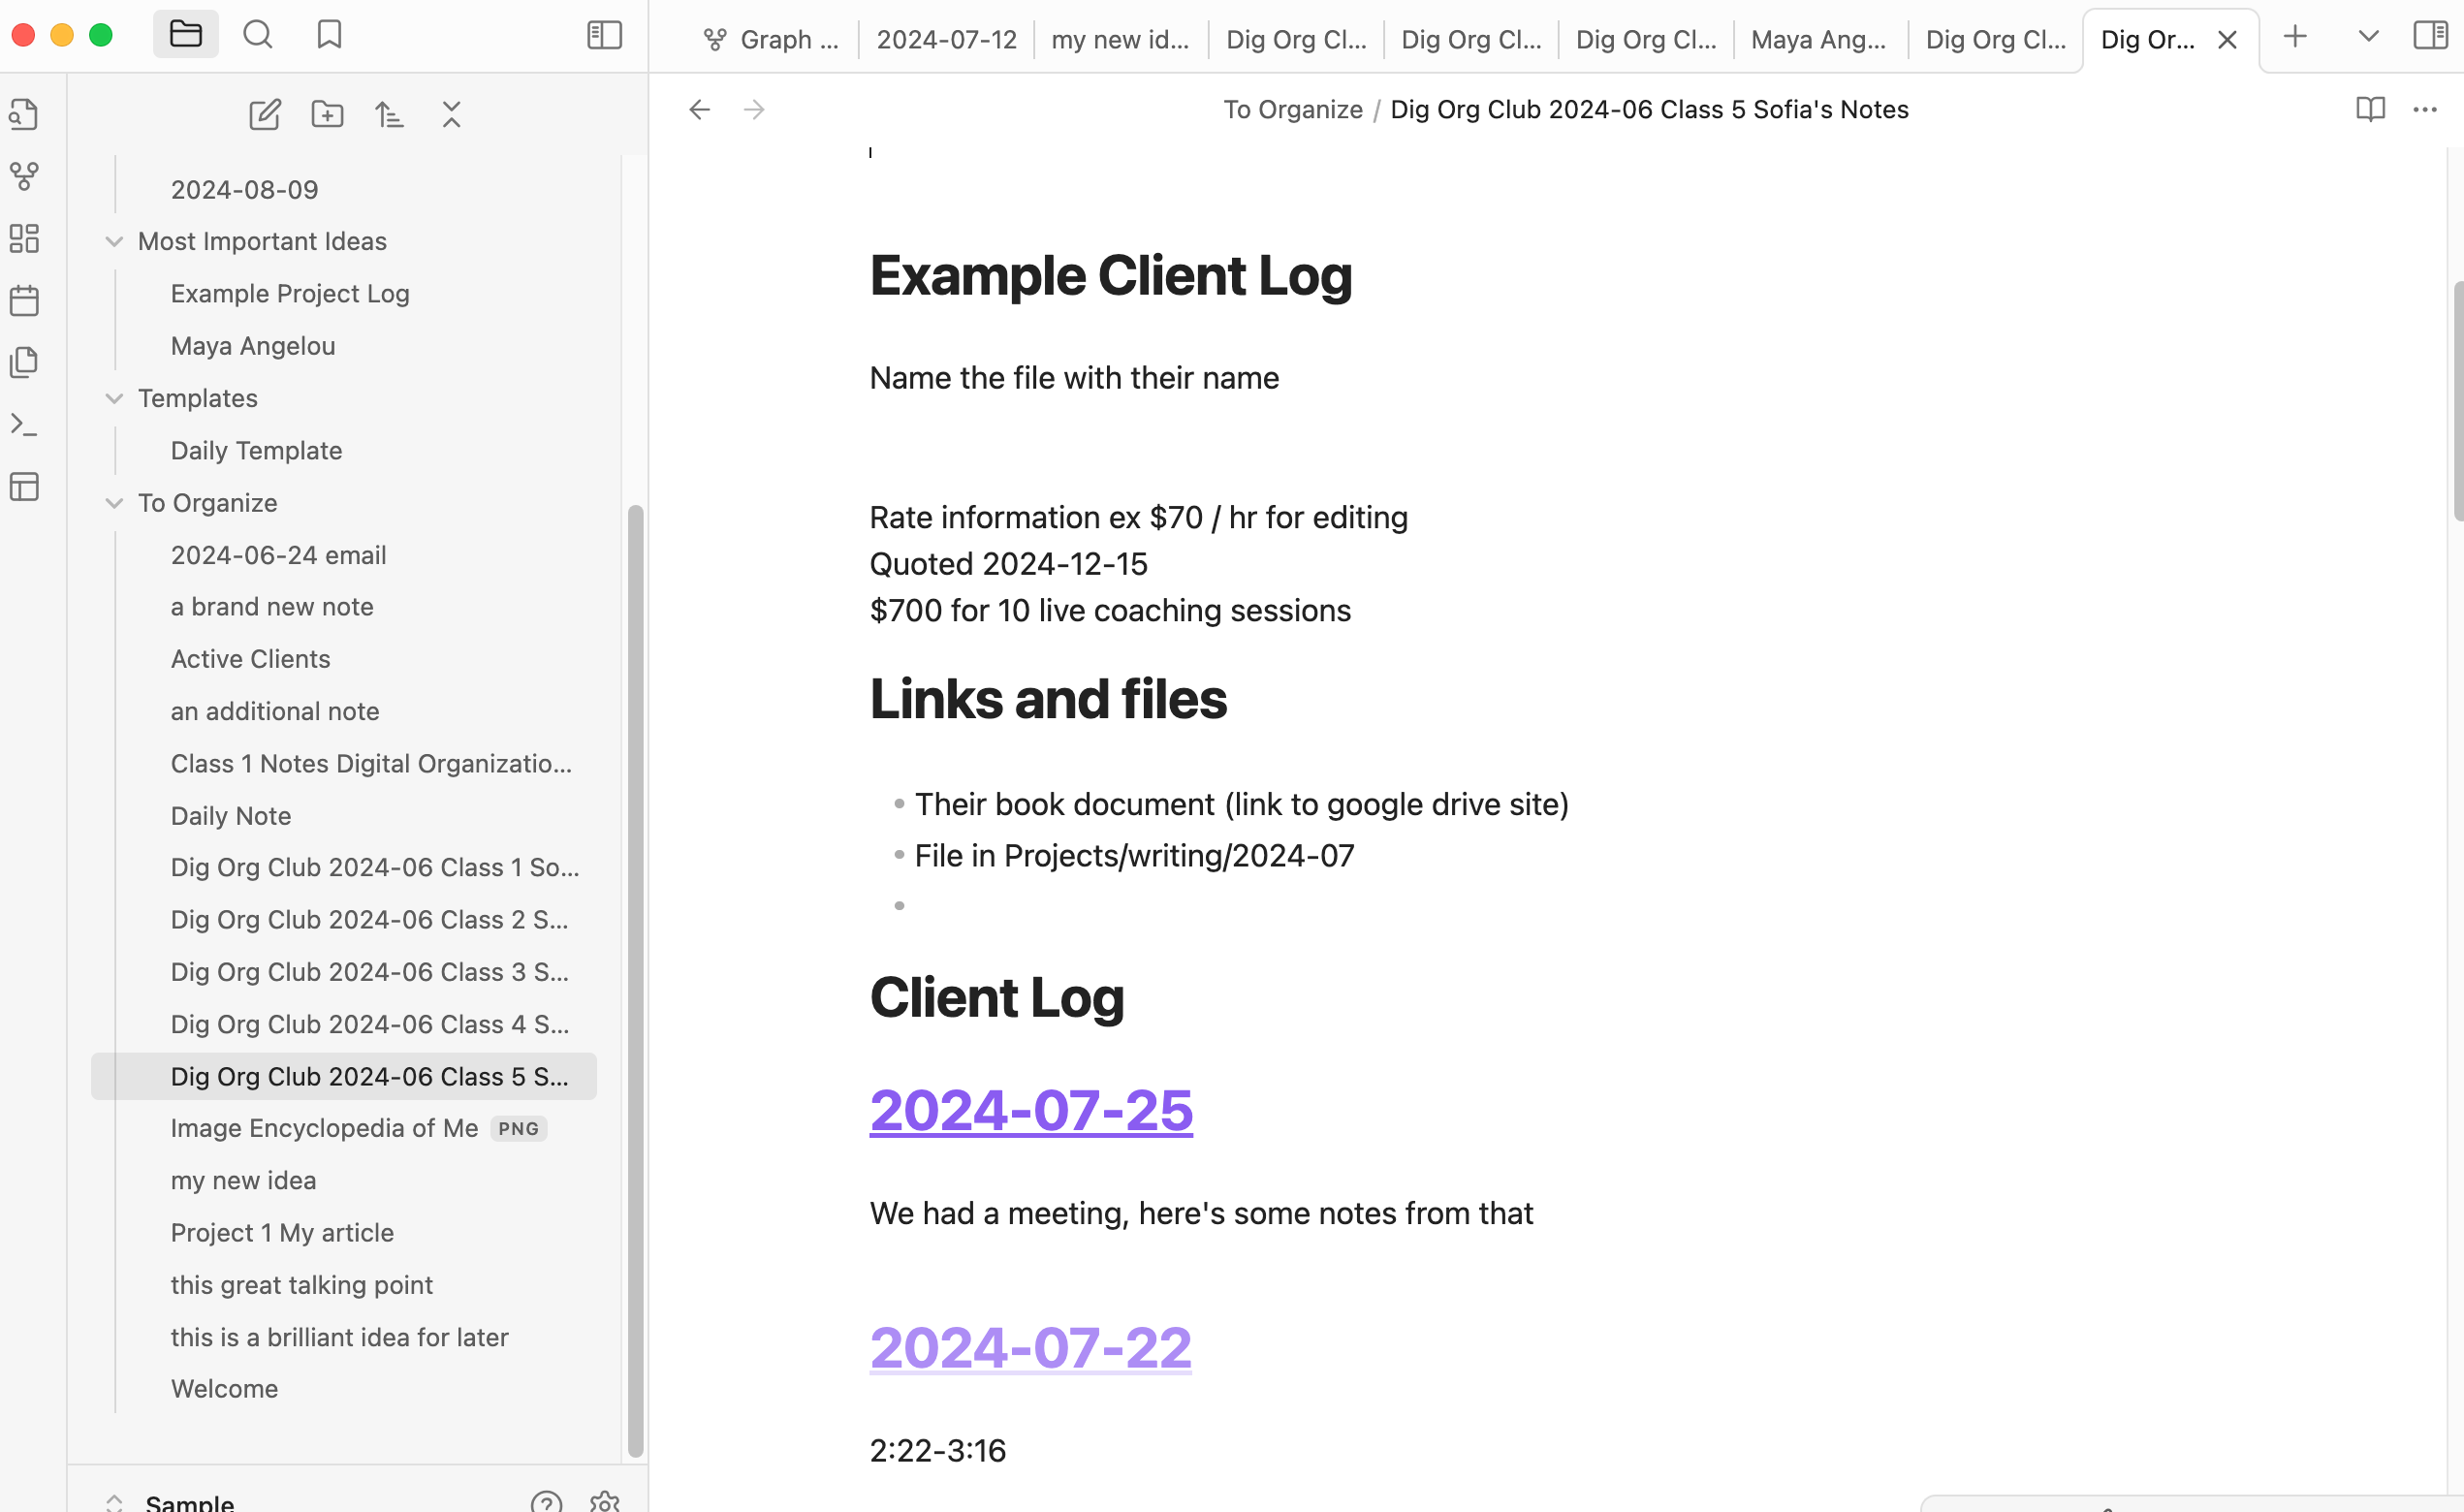Screen dimensions: 2464x1512
Task: Toggle the right sidebar panel
Action: coord(2430,35)
